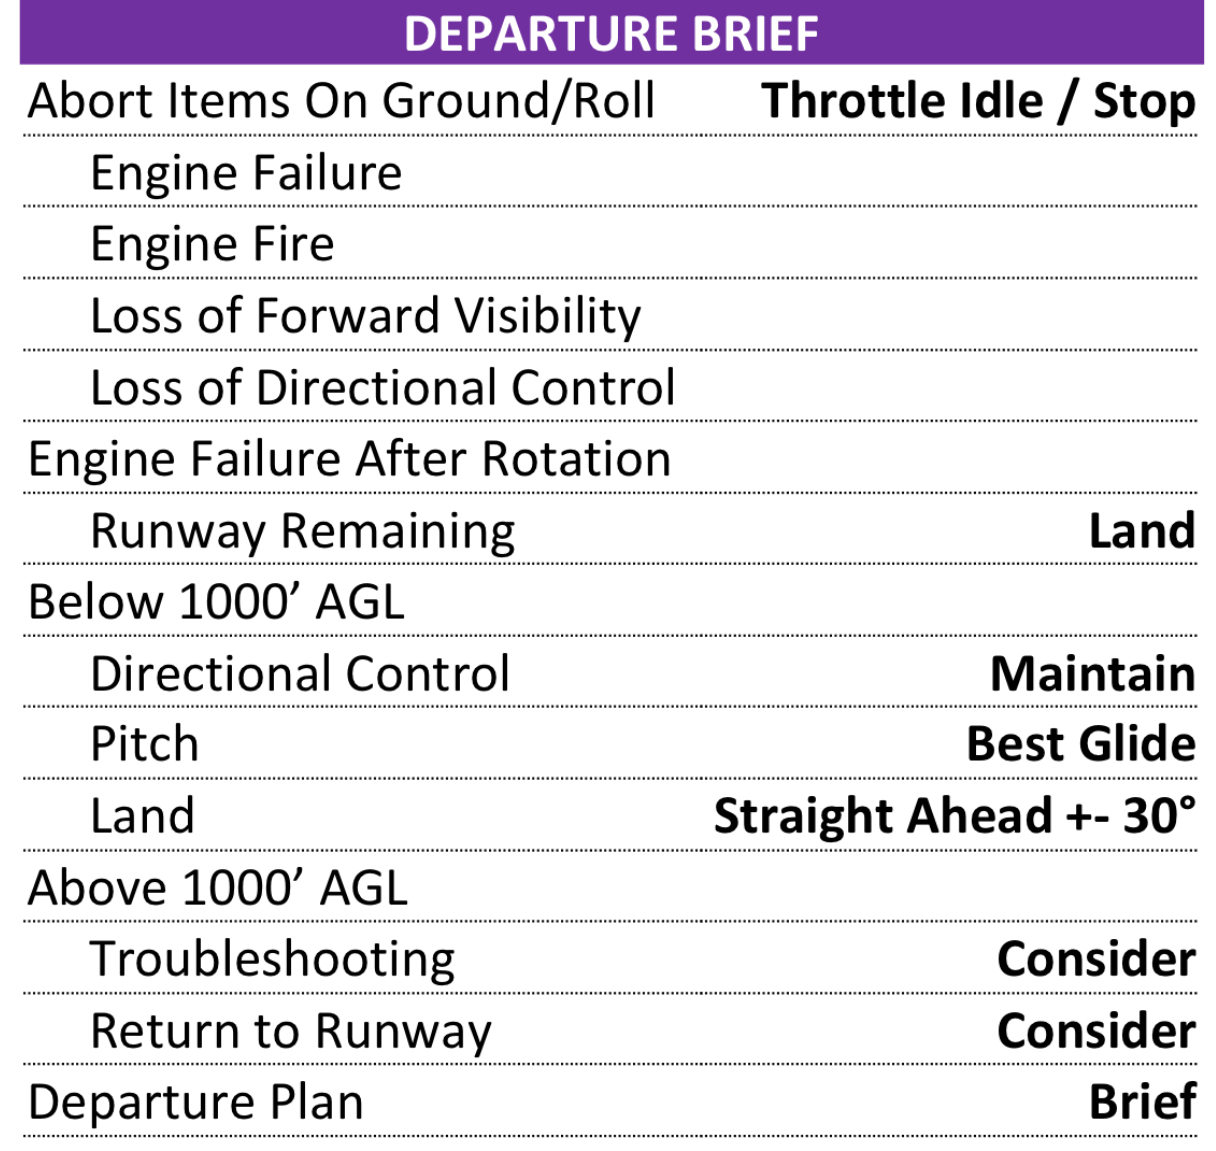Image resolution: width=1216 pixels, height=1151 pixels.
Task: Select the Pitch checklist item
Action: pos(145,745)
